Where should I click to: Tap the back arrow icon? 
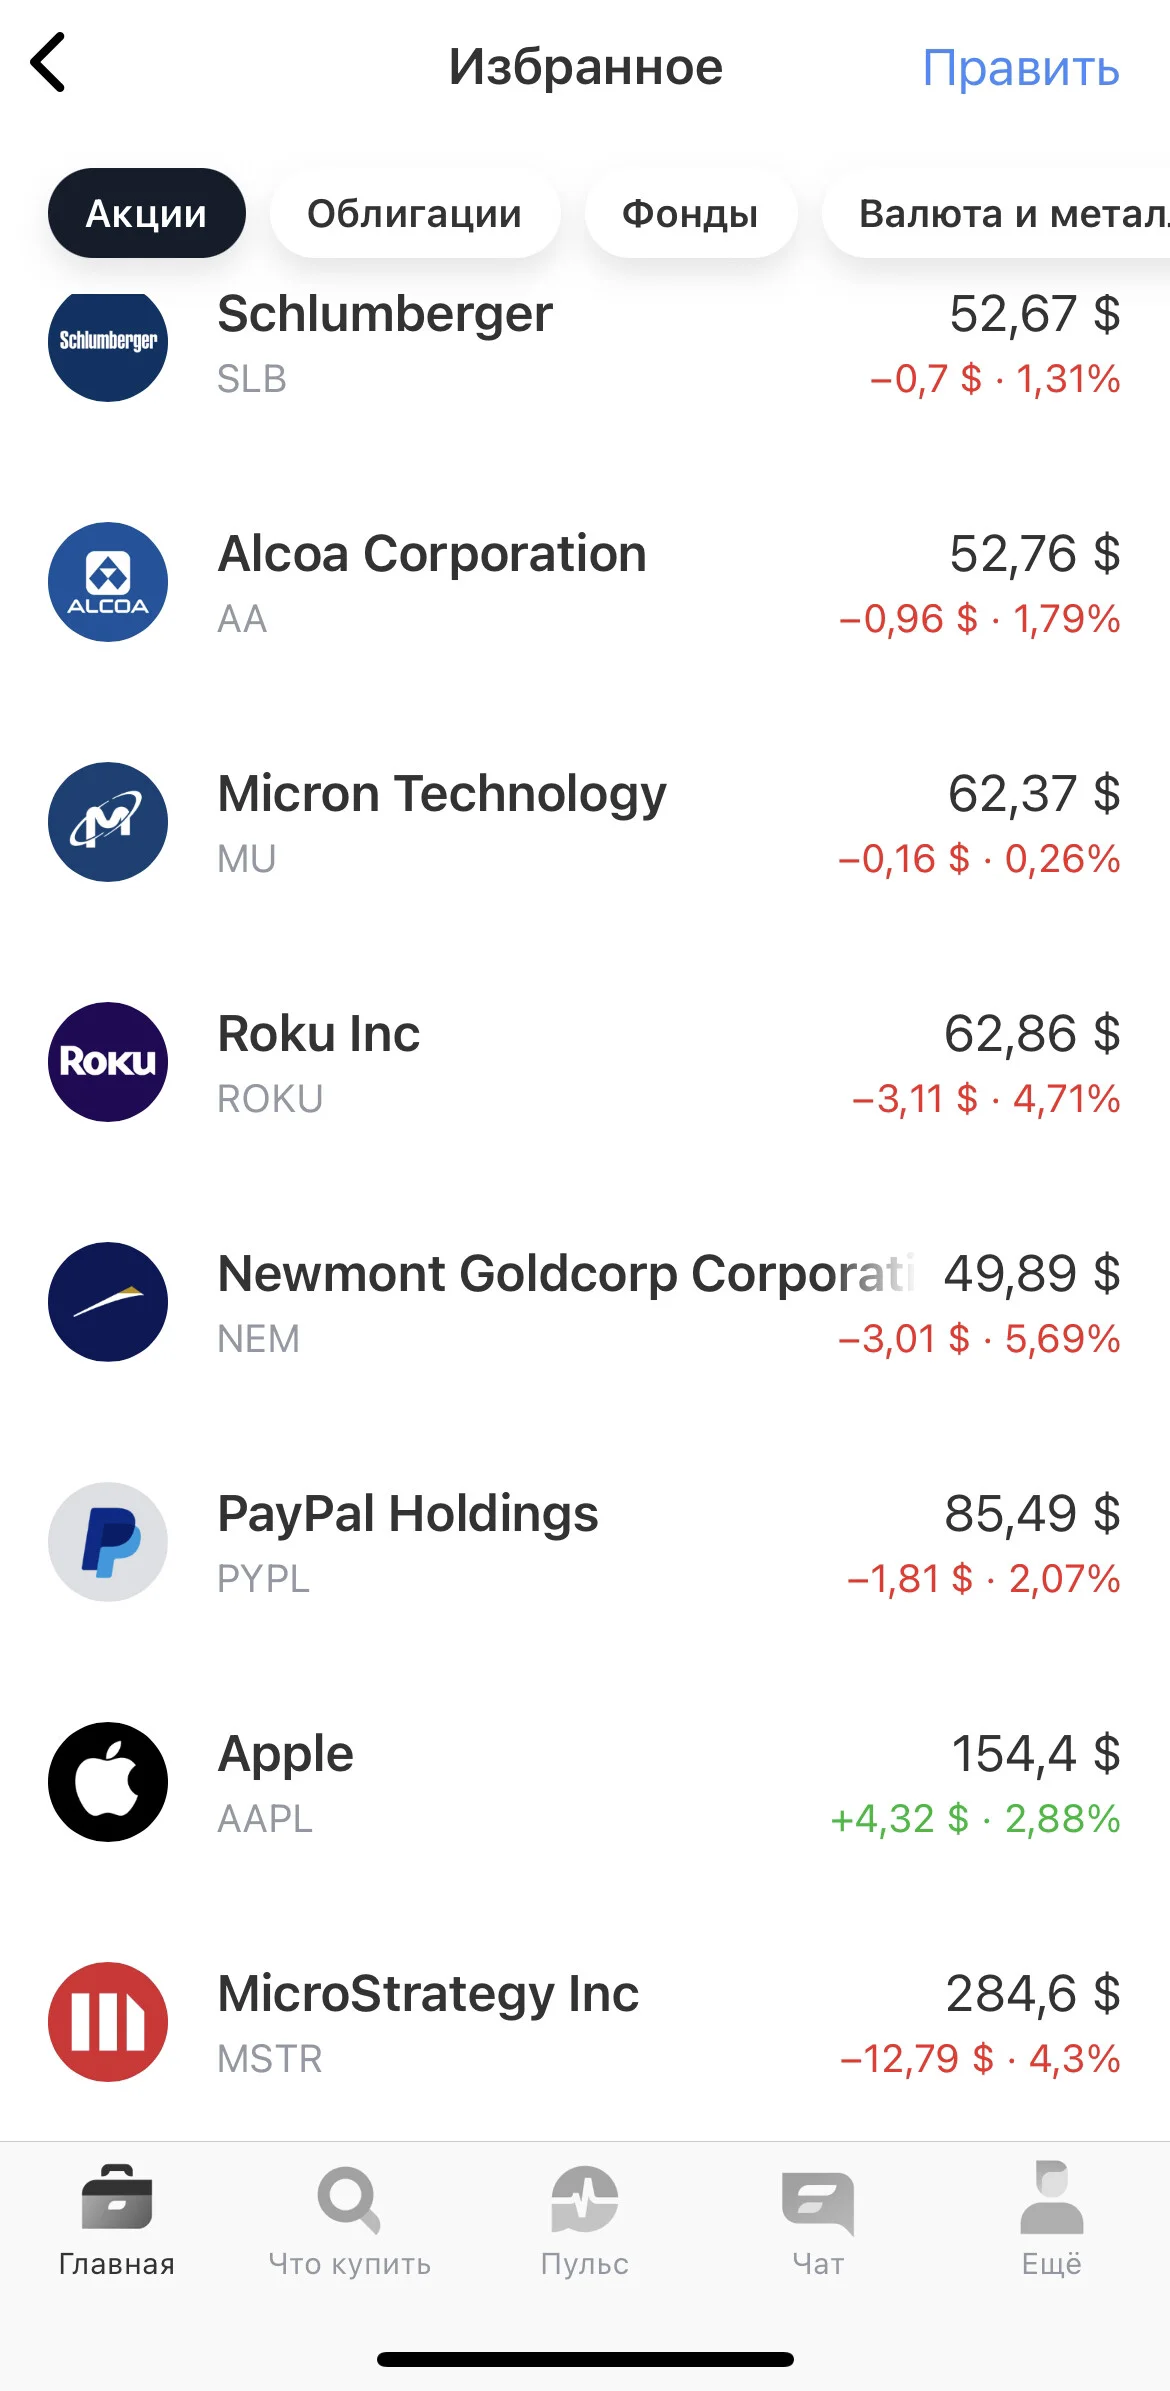point(48,62)
